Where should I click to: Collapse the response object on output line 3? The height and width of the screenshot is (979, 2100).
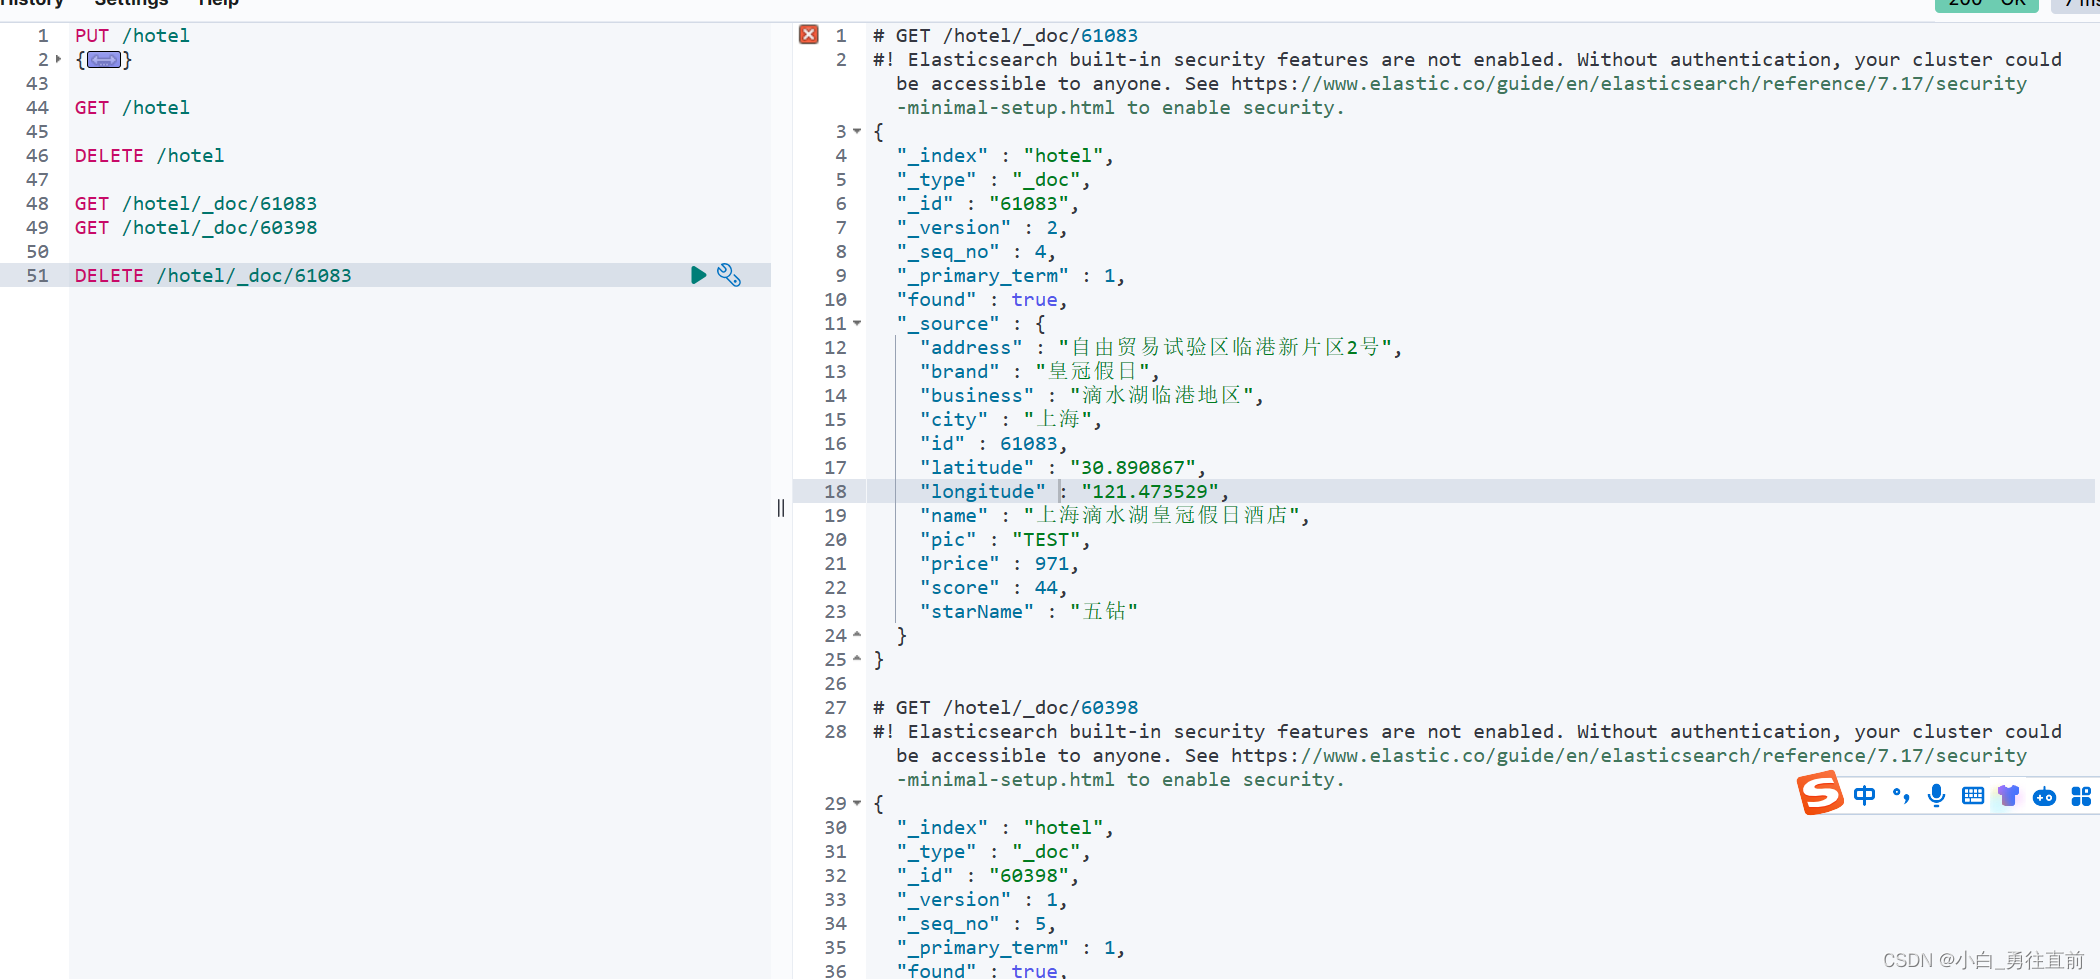point(857,131)
